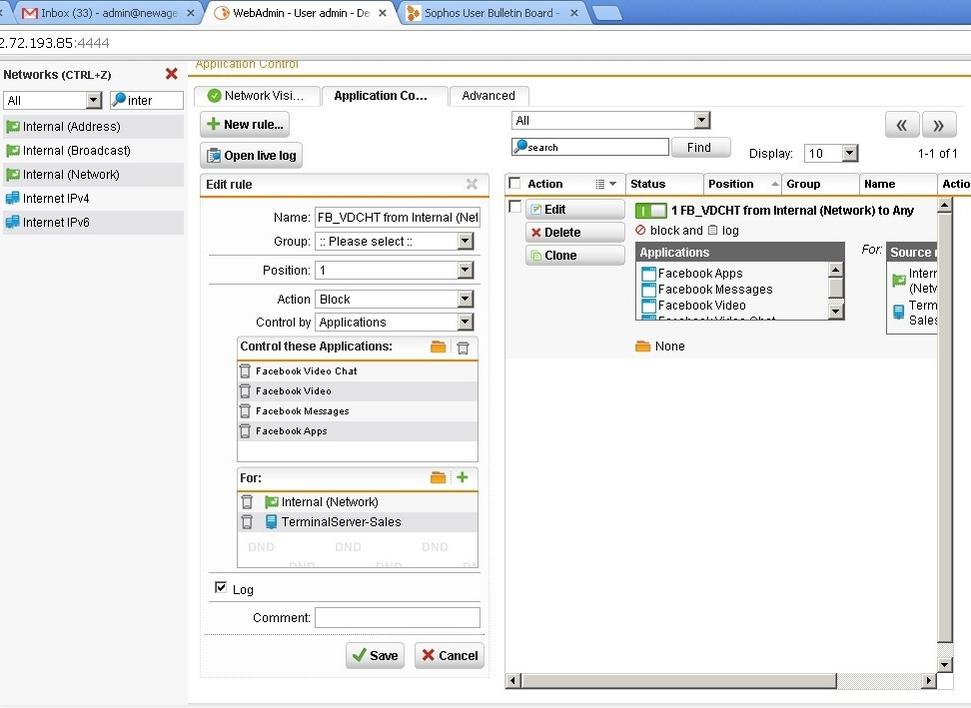Open the Position dropdown in Edit rule

466,270
